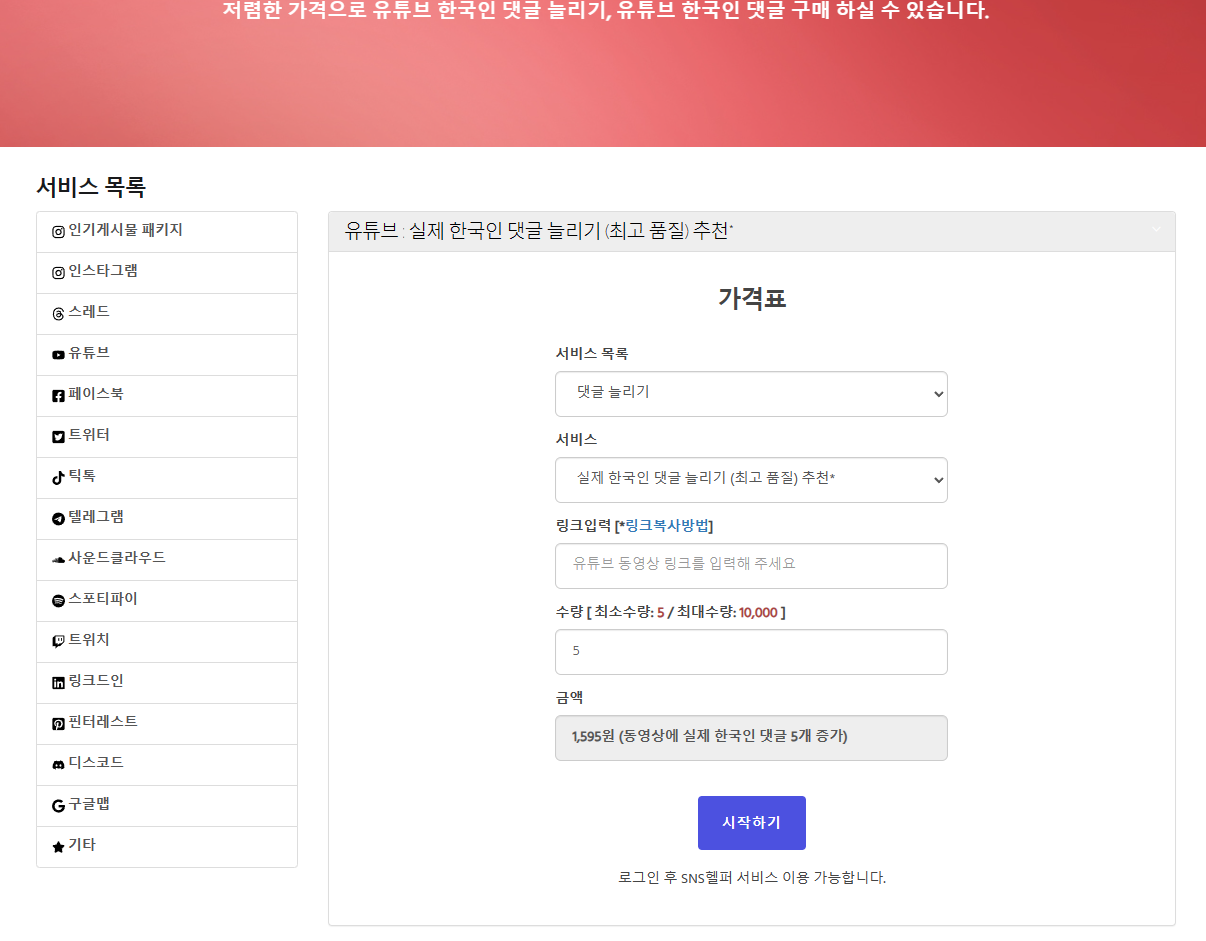Click the Discord icon beside 디스코드
This screenshot has height=941, width=1206.
[58, 764]
